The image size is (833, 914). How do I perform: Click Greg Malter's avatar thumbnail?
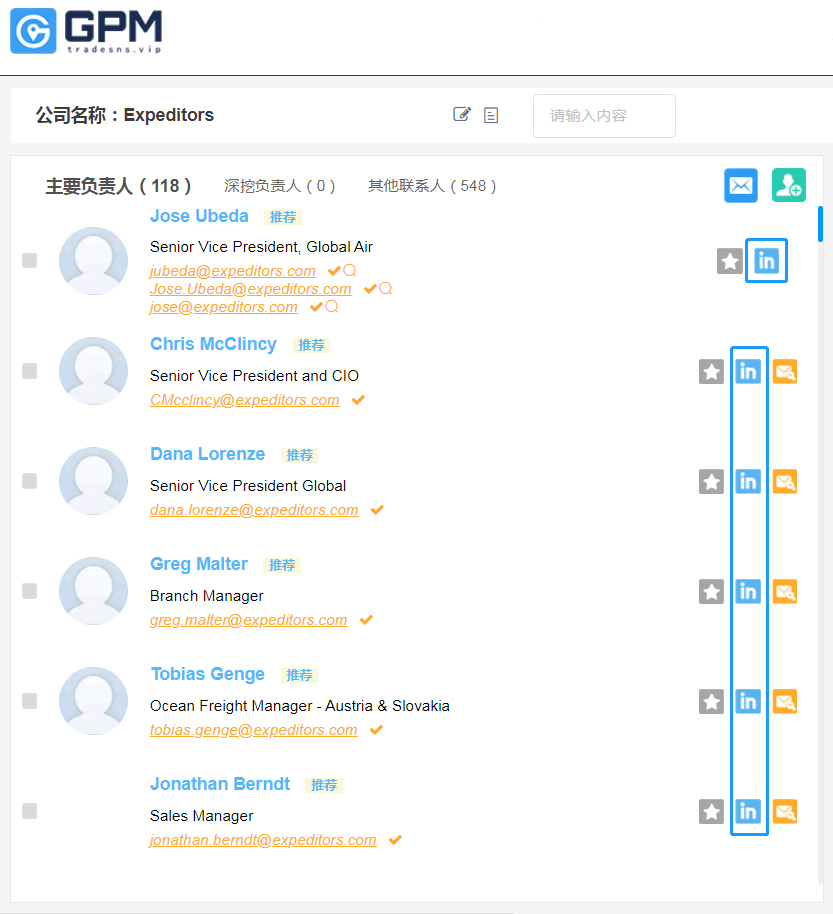[x=93, y=591]
